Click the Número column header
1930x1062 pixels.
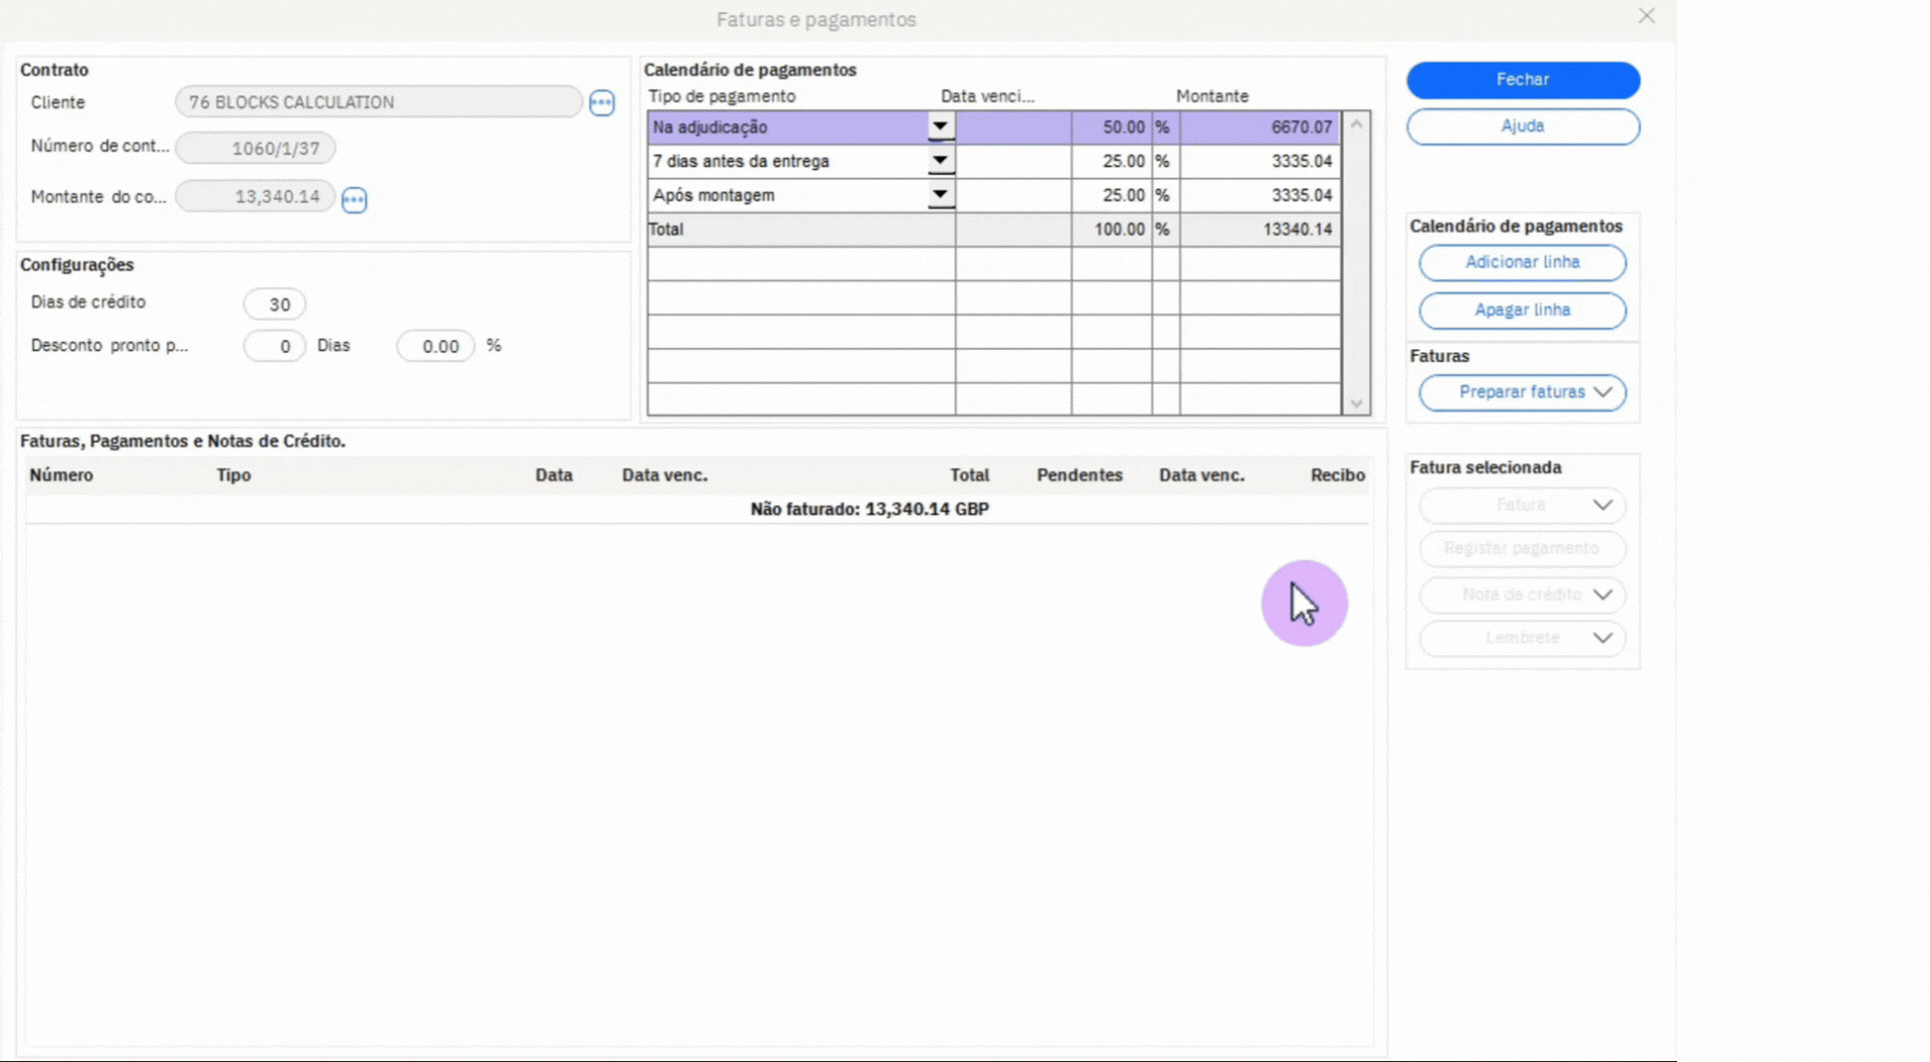pyautogui.click(x=61, y=475)
